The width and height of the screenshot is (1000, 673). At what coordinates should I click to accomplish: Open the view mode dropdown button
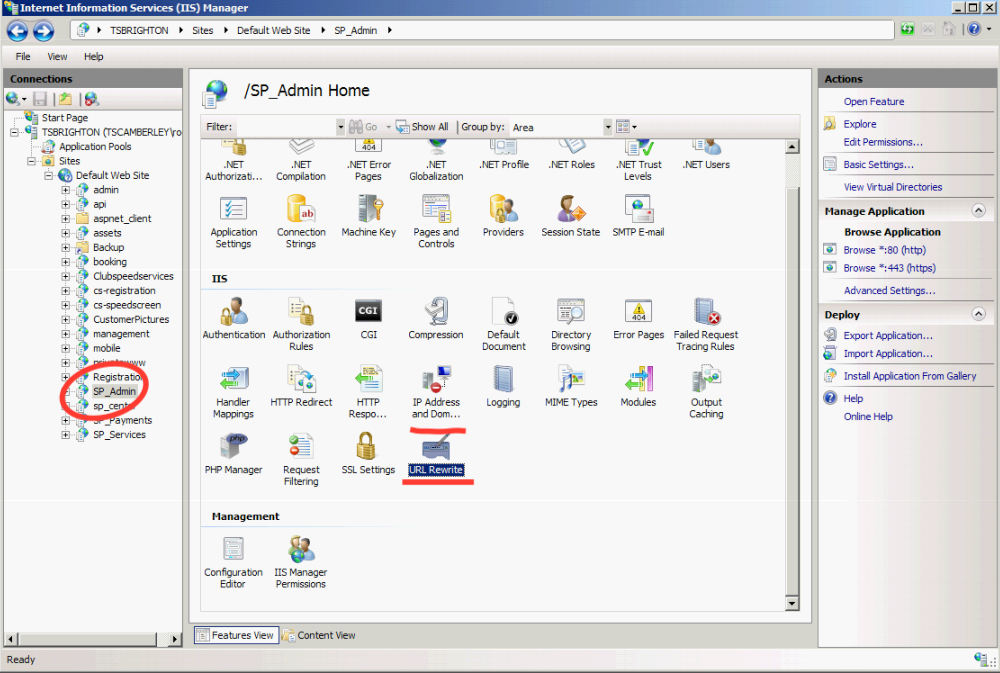(x=626, y=127)
